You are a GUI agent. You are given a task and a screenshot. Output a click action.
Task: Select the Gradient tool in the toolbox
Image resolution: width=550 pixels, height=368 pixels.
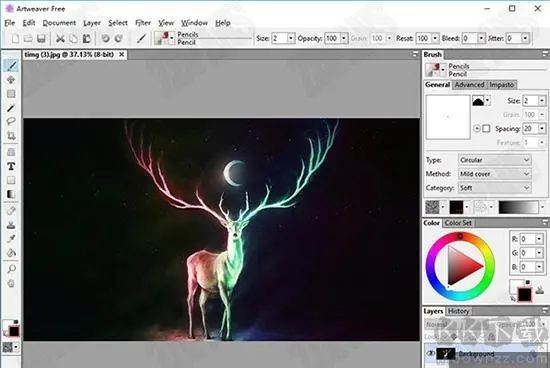click(x=11, y=194)
